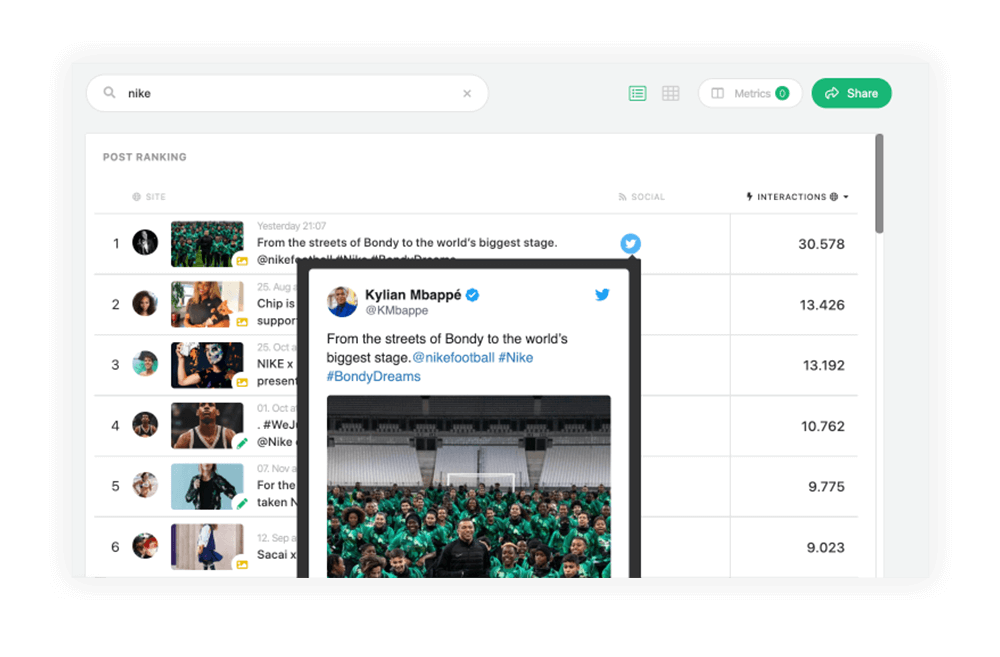This screenshot has width=1000, height=657.
Task: Switch to list view
Action: pos(637,93)
